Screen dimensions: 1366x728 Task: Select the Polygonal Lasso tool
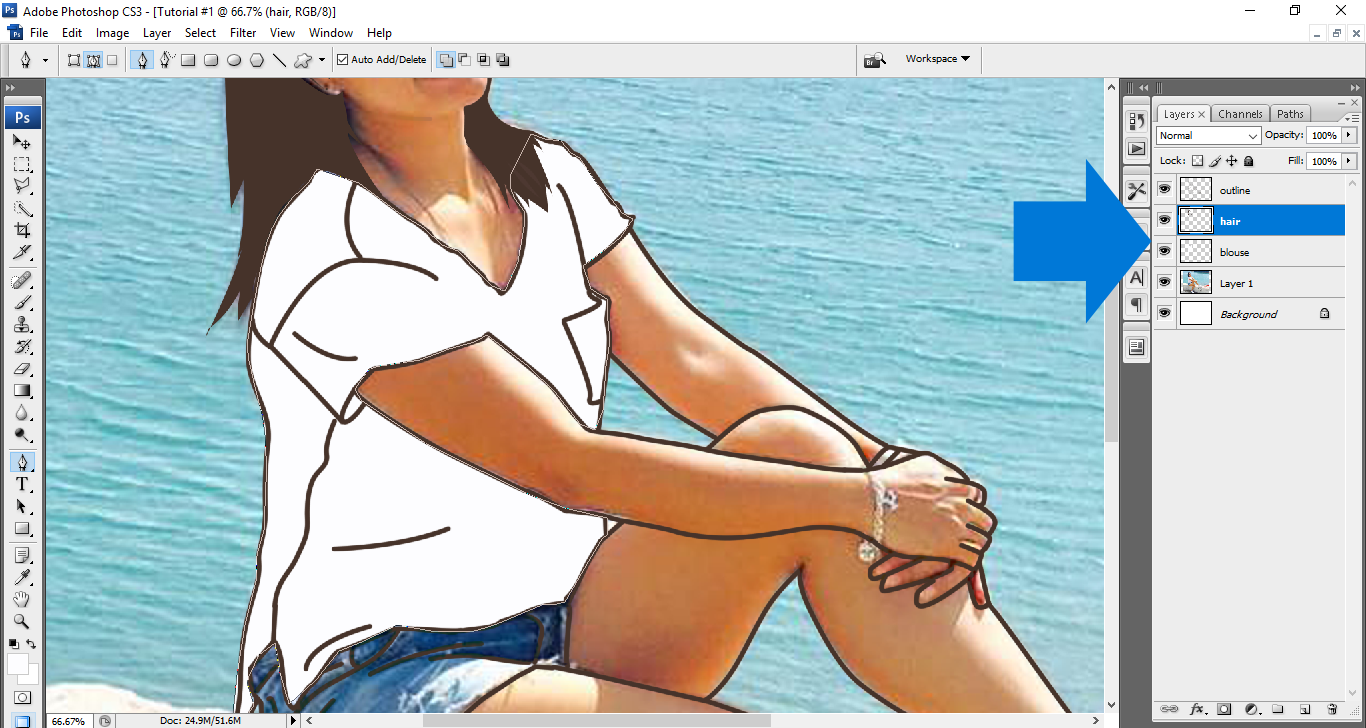(22, 186)
